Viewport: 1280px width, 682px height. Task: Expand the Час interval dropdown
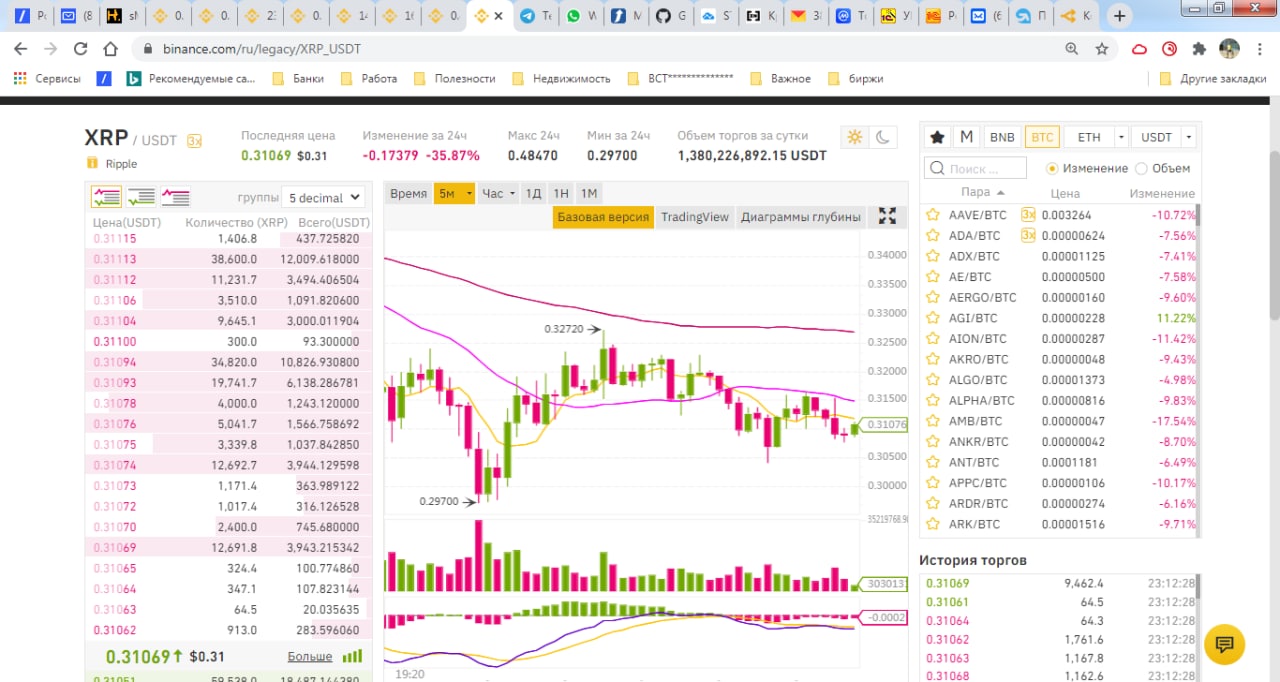pos(512,194)
